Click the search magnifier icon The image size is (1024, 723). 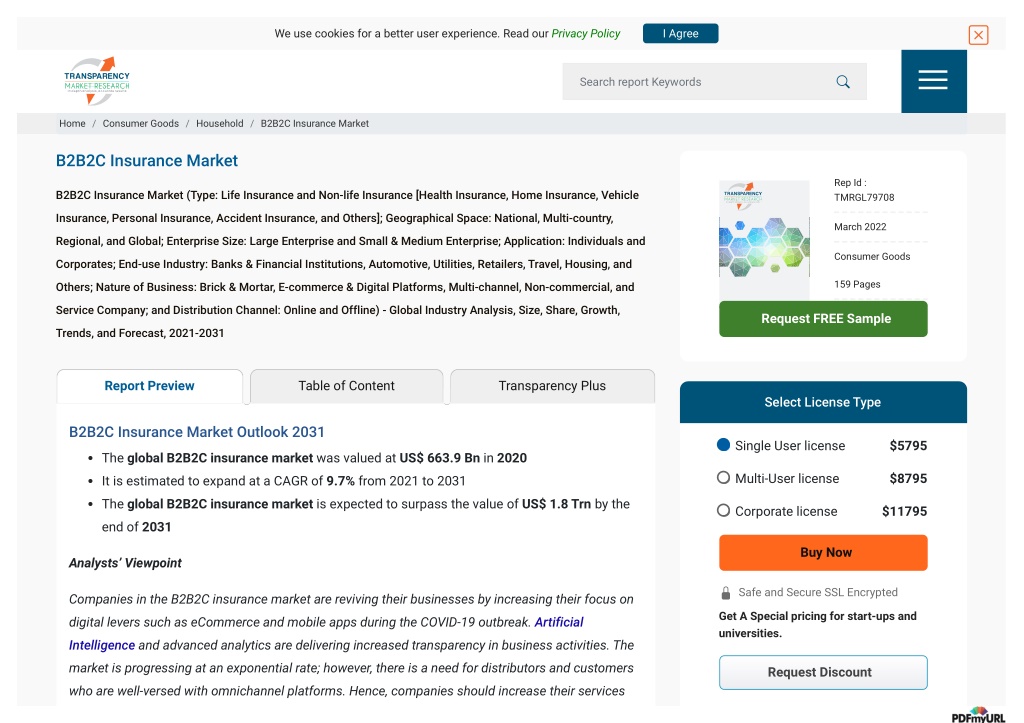[843, 82]
